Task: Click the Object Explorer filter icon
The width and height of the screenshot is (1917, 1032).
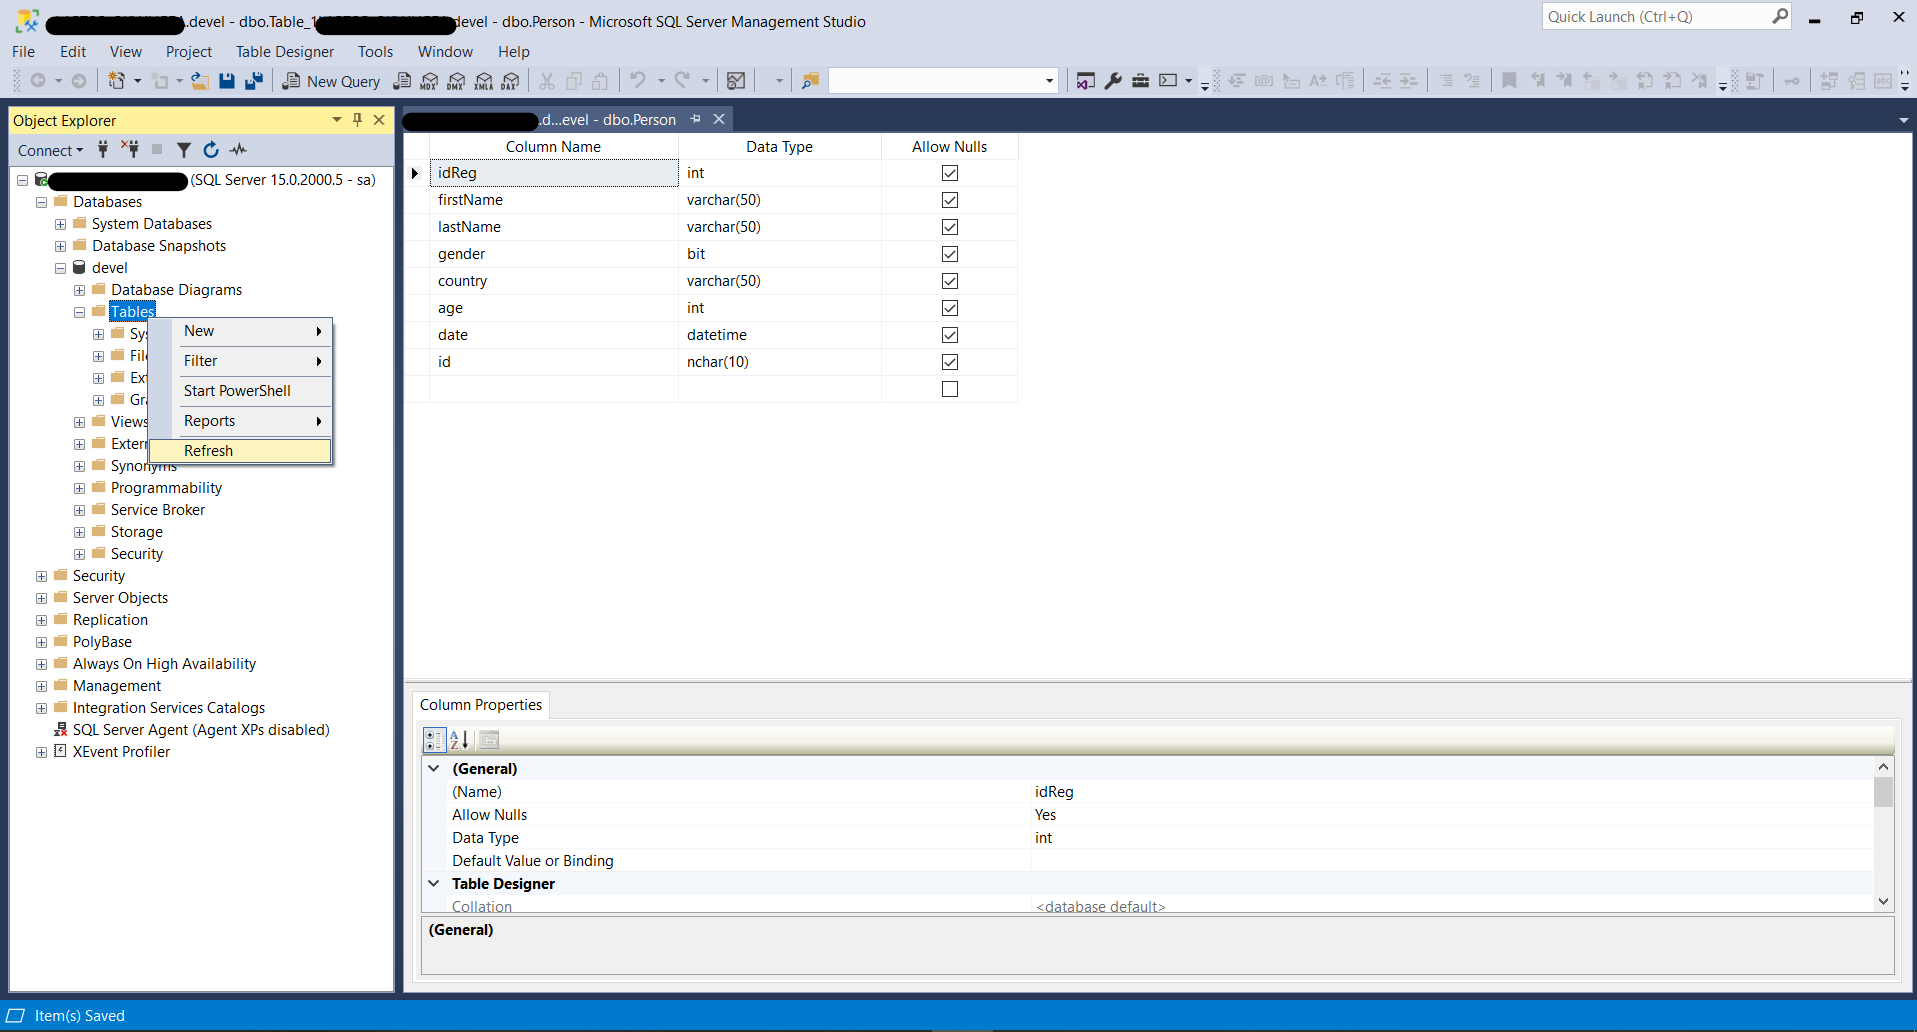Action: click(x=184, y=150)
